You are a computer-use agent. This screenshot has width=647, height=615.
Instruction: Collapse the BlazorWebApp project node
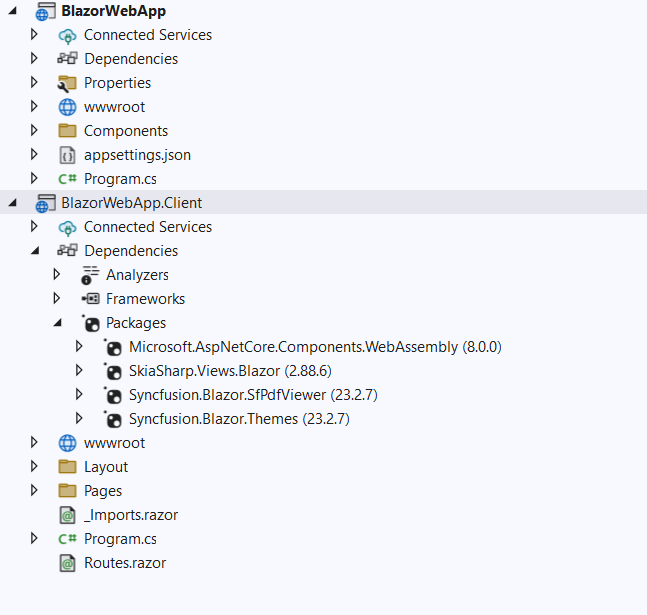click(13, 11)
